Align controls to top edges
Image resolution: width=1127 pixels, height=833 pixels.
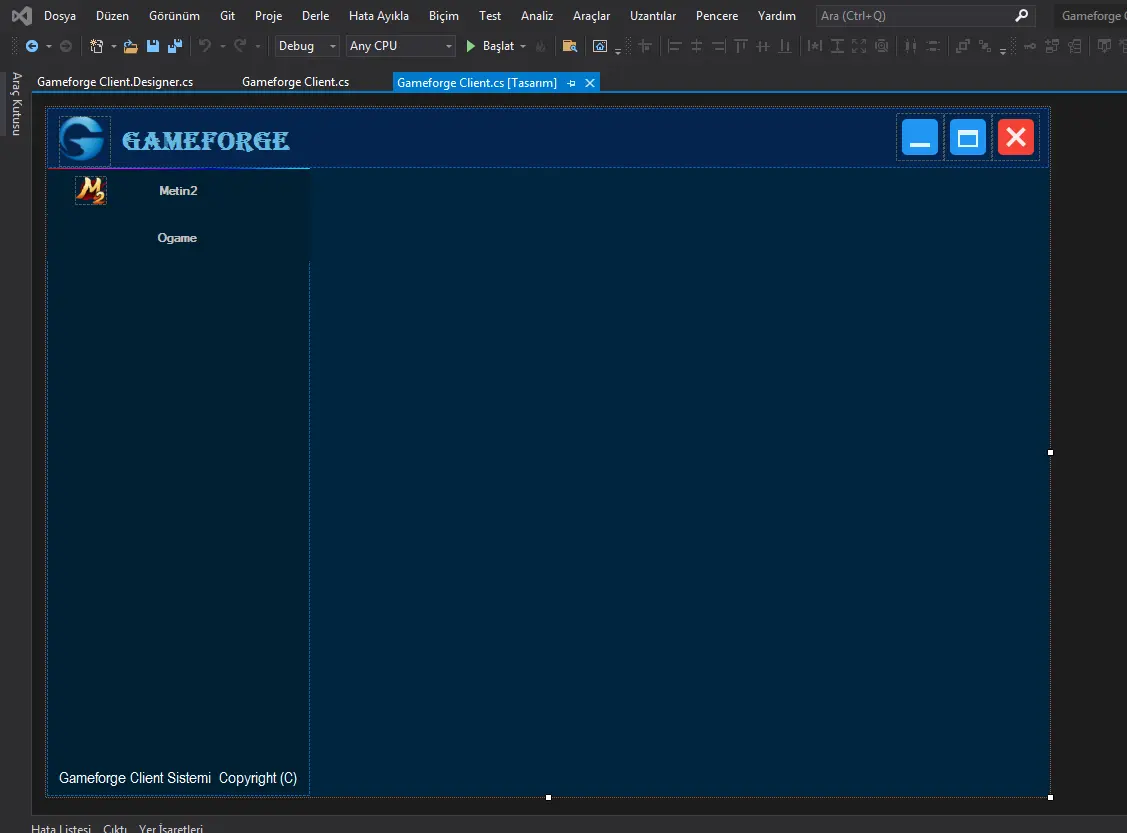(740, 46)
